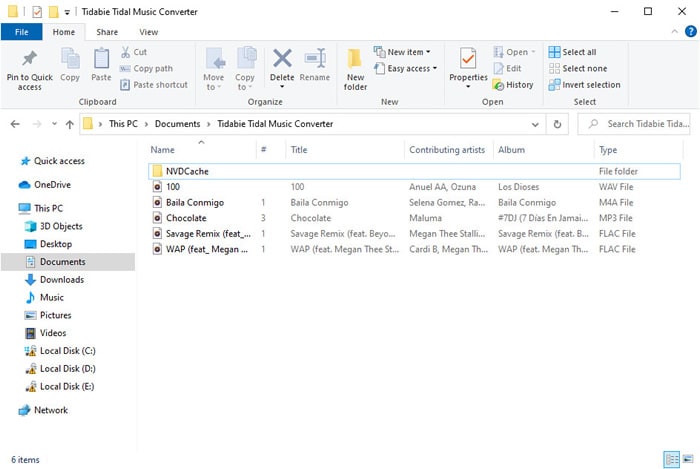
Task: Open the Customize Quick Access Toolbar dropdown
Action: click(67, 12)
